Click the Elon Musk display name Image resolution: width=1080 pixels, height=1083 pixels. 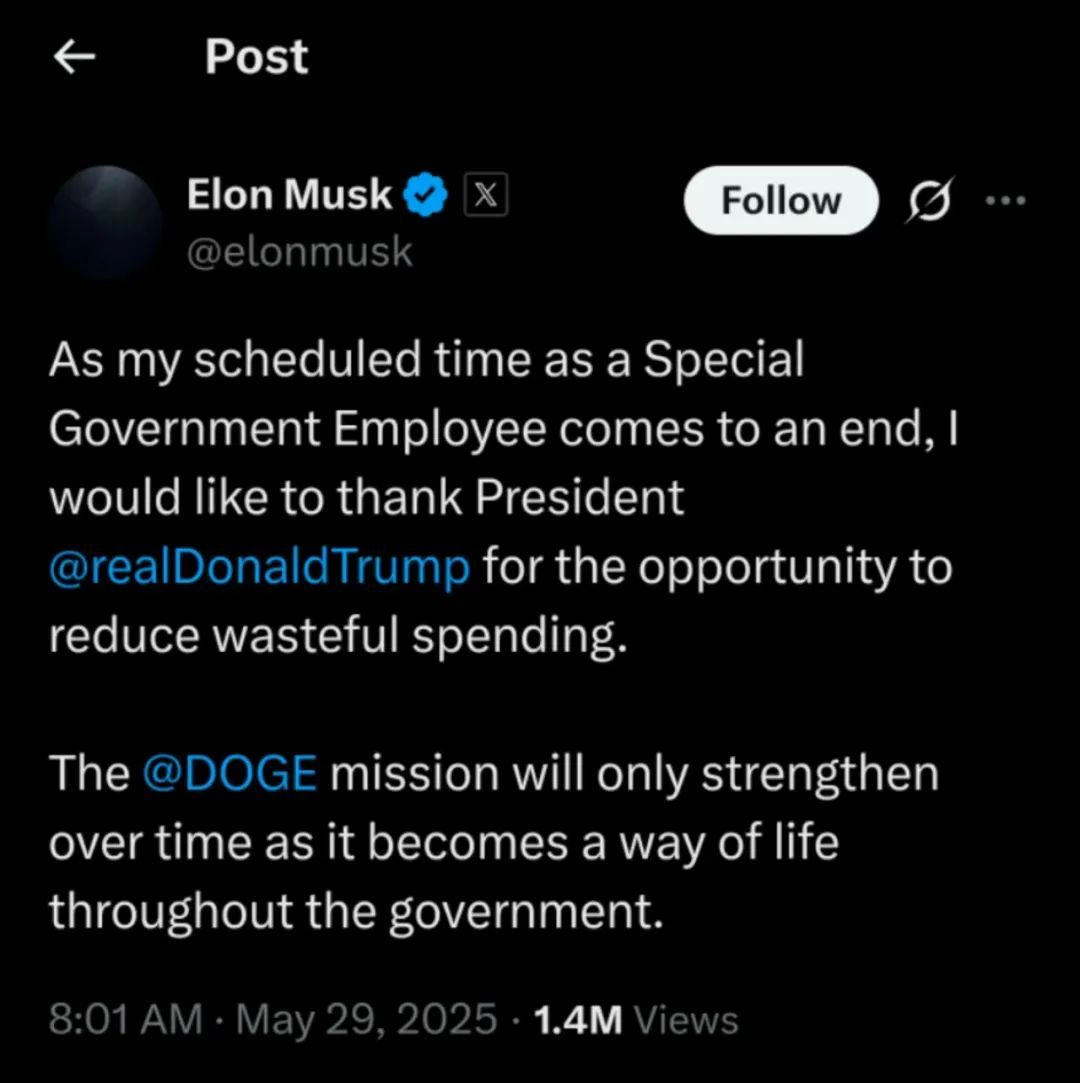[x=289, y=195]
